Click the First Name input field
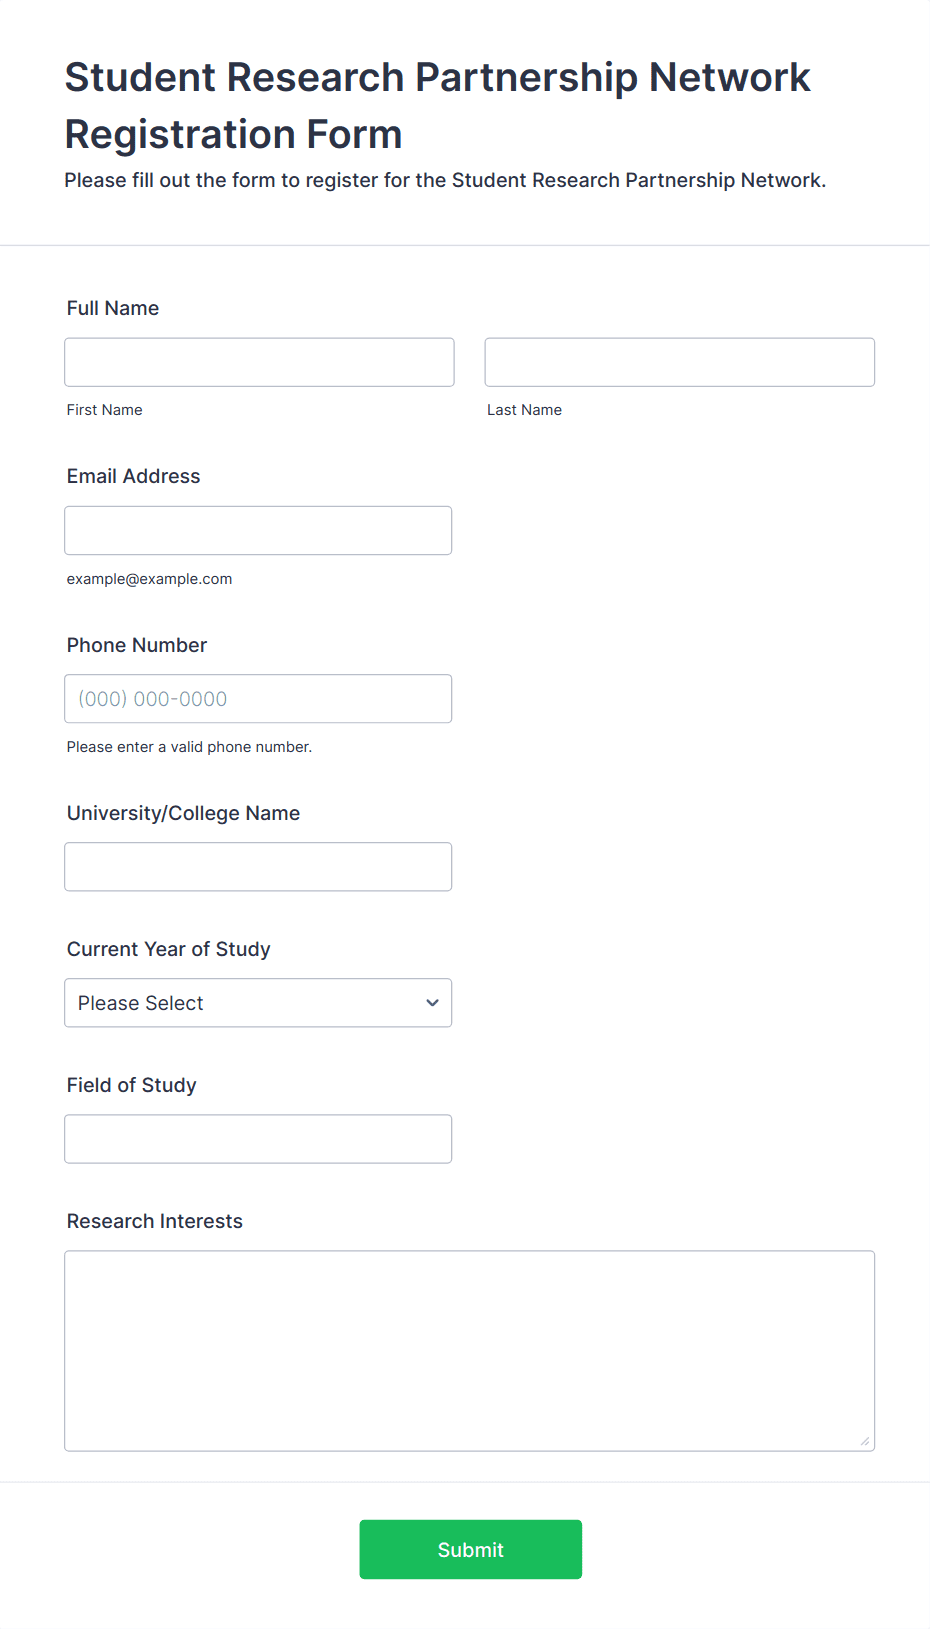This screenshot has height=1629, width=930. pos(259,362)
